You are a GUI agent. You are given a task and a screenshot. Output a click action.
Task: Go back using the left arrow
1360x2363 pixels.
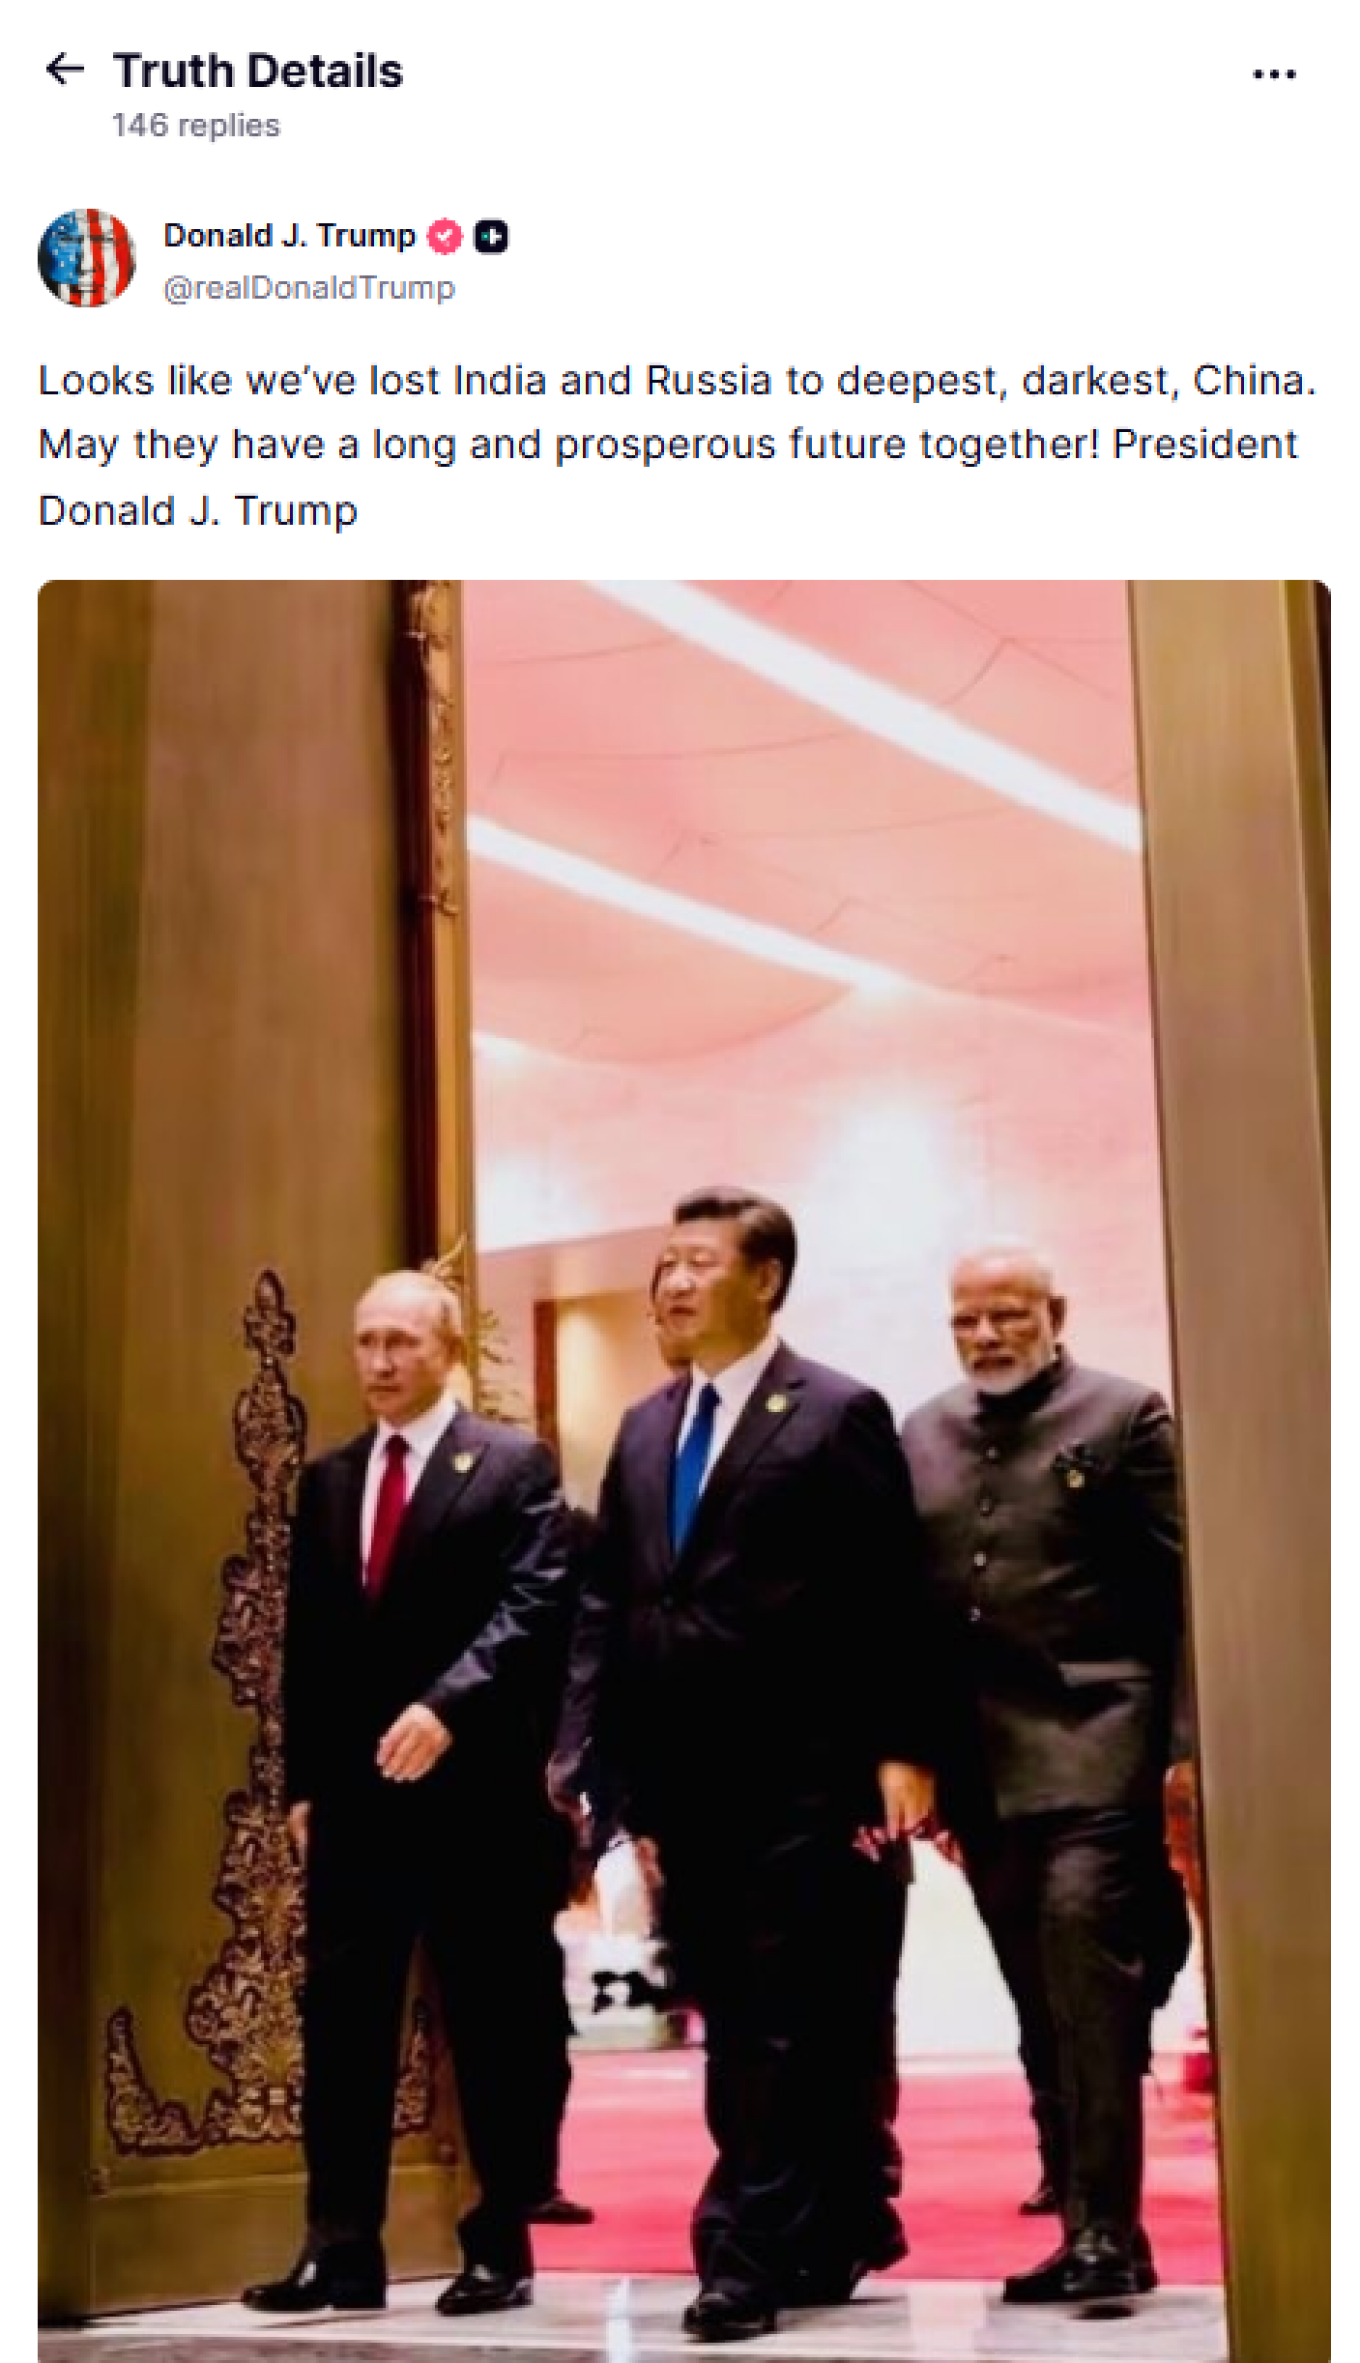click(x=65, y=70)
